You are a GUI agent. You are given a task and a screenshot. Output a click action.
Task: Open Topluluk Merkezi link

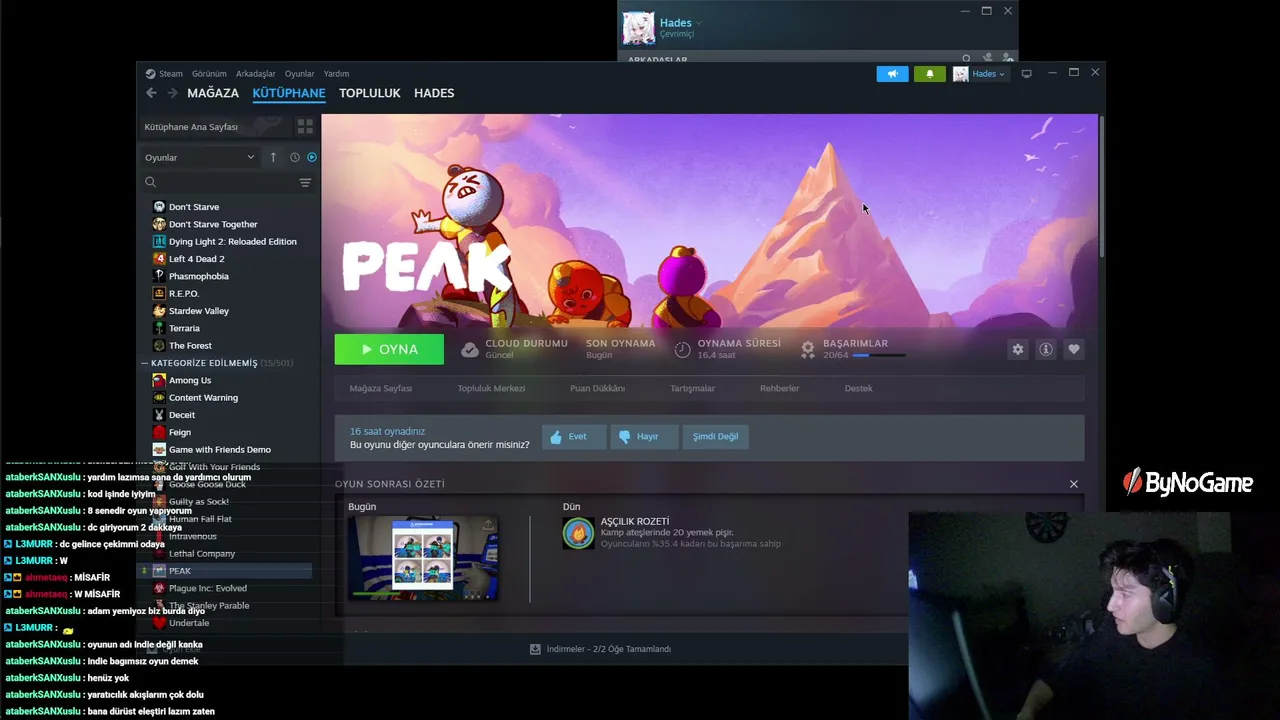pos(491,388)
